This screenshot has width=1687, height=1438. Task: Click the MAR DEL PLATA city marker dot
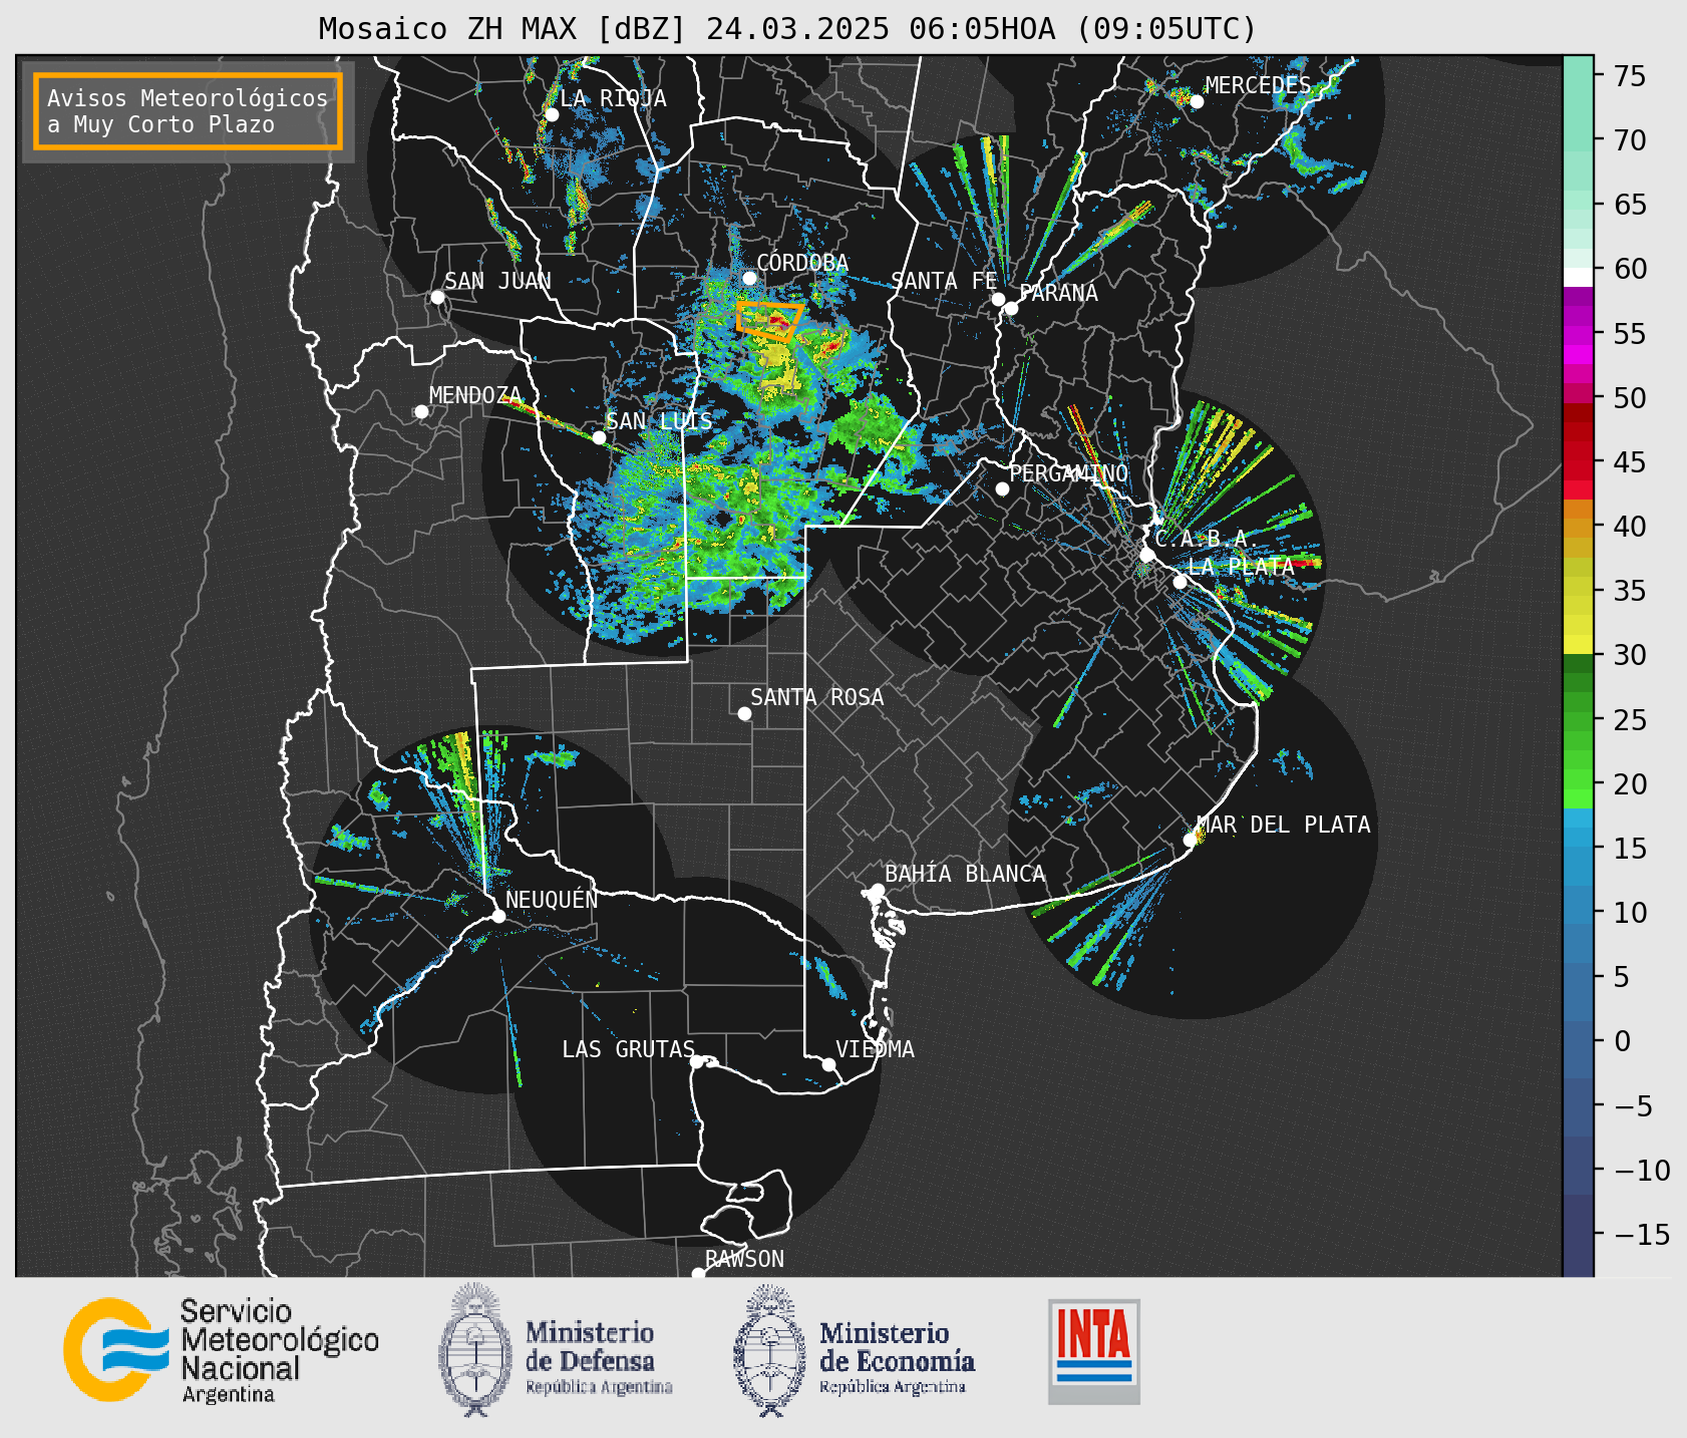1190,840
